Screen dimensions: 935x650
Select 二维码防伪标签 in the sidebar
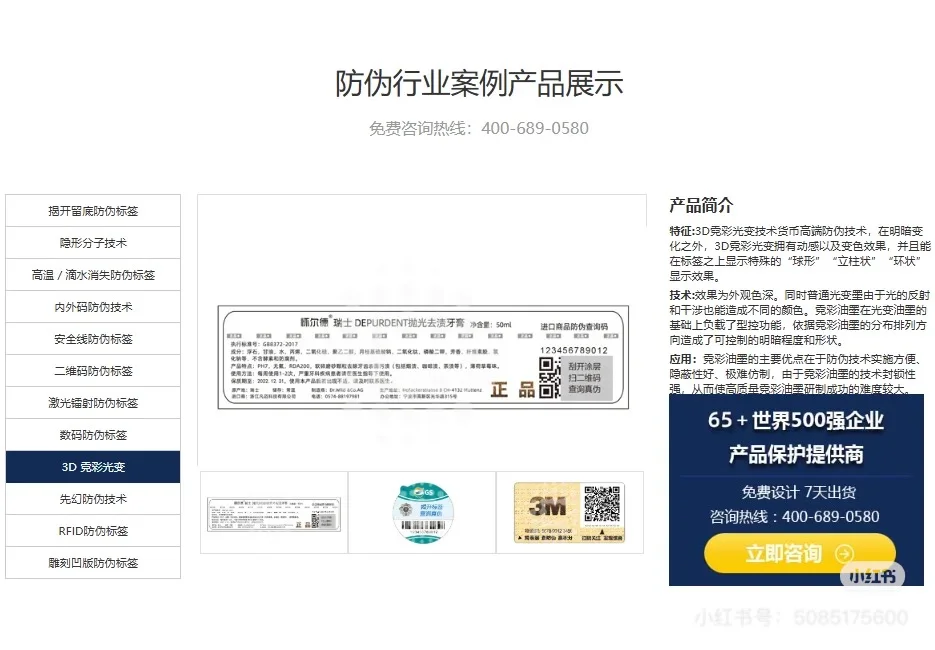point(92,370)
